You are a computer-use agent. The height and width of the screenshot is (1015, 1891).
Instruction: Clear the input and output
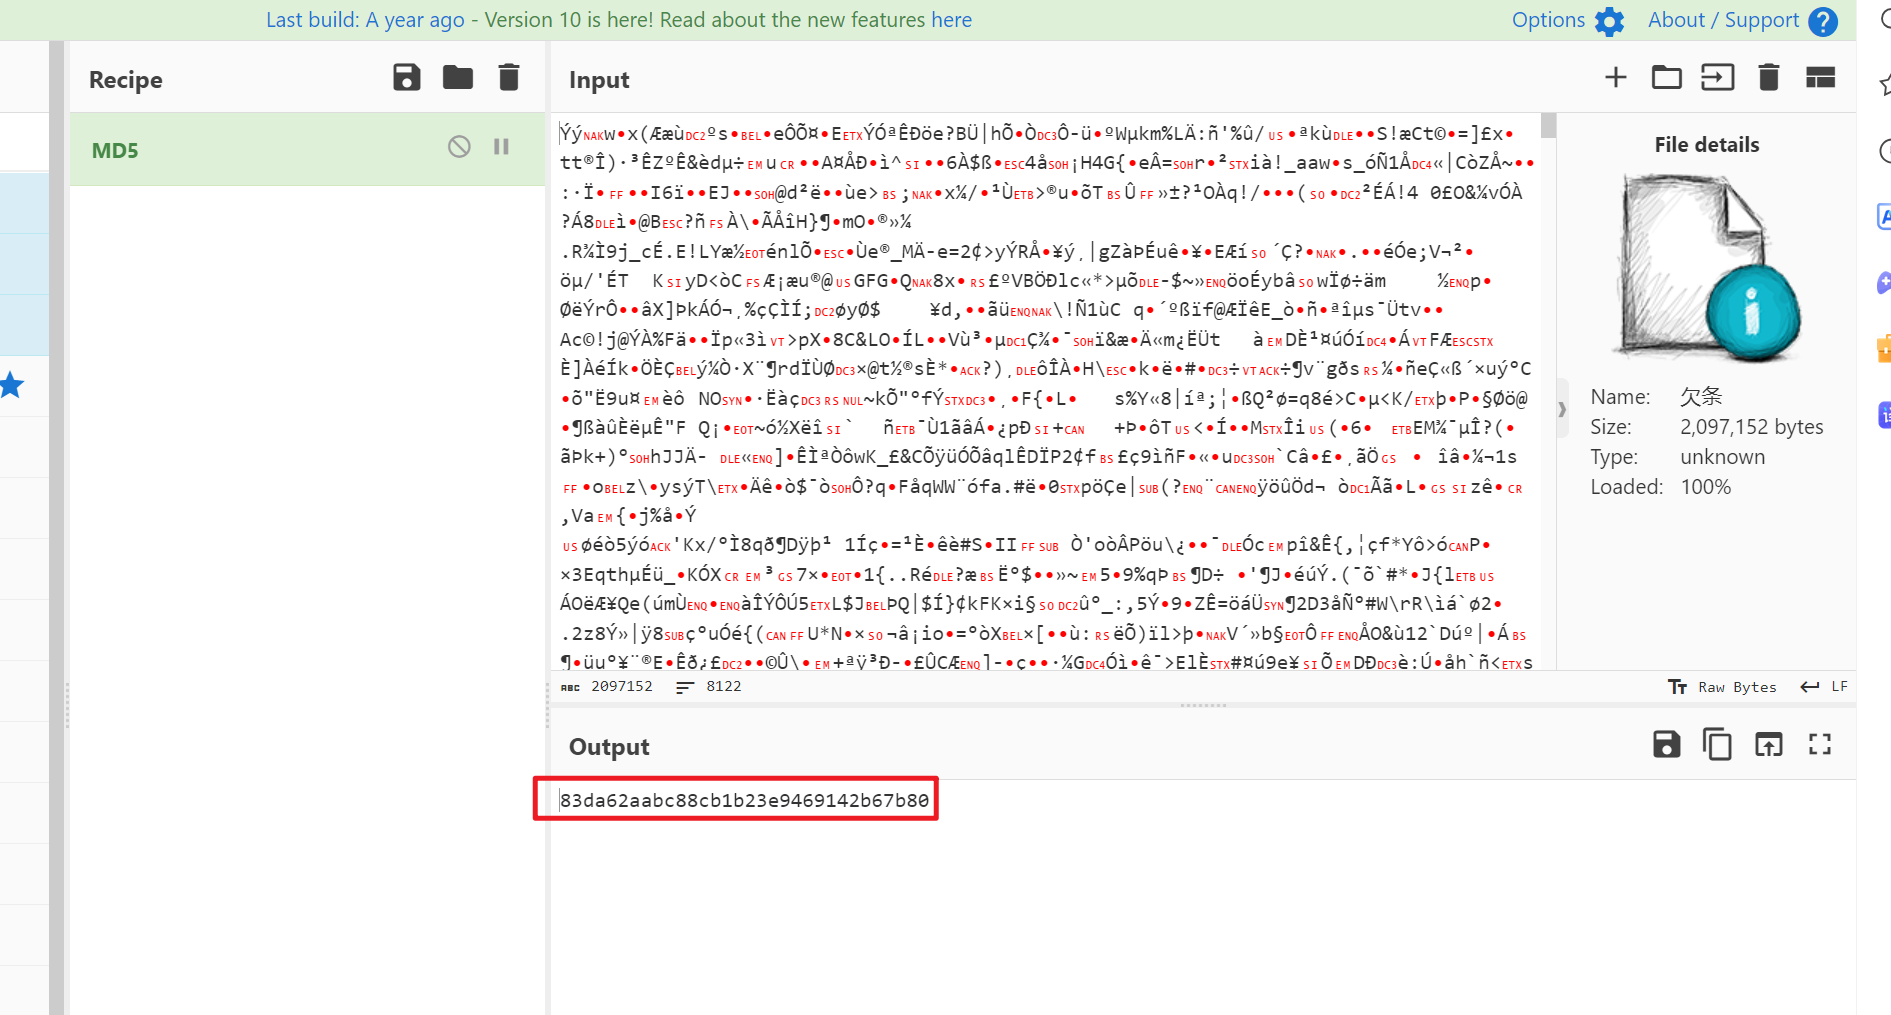click(x=1769, y=78)
